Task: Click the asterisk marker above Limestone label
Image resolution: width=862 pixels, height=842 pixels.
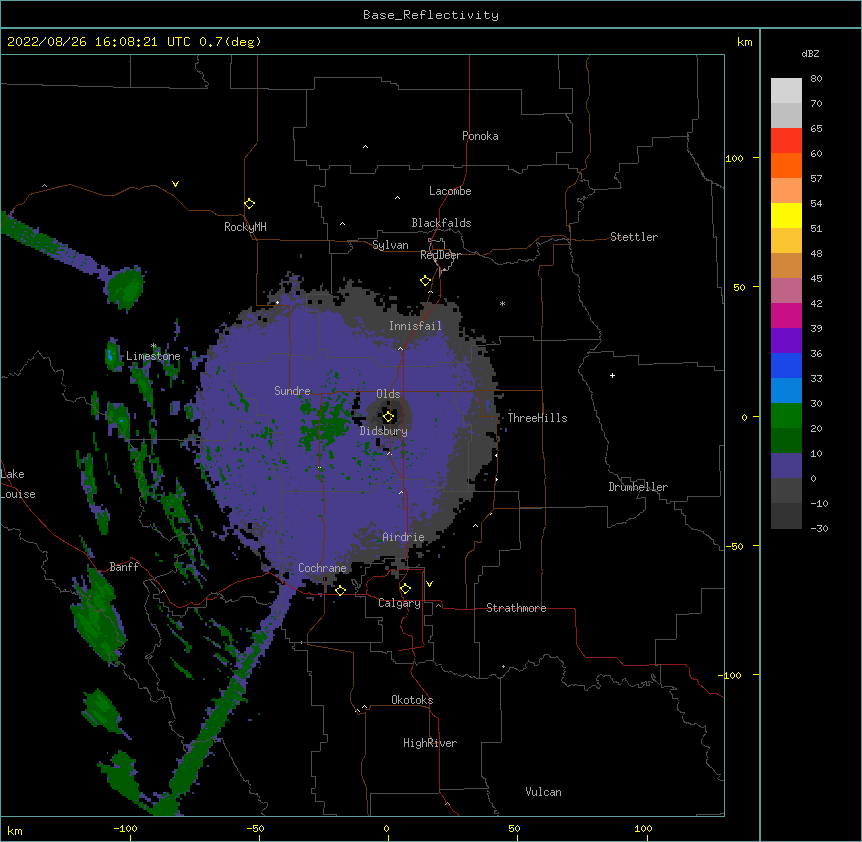Action: pos(154,346)
